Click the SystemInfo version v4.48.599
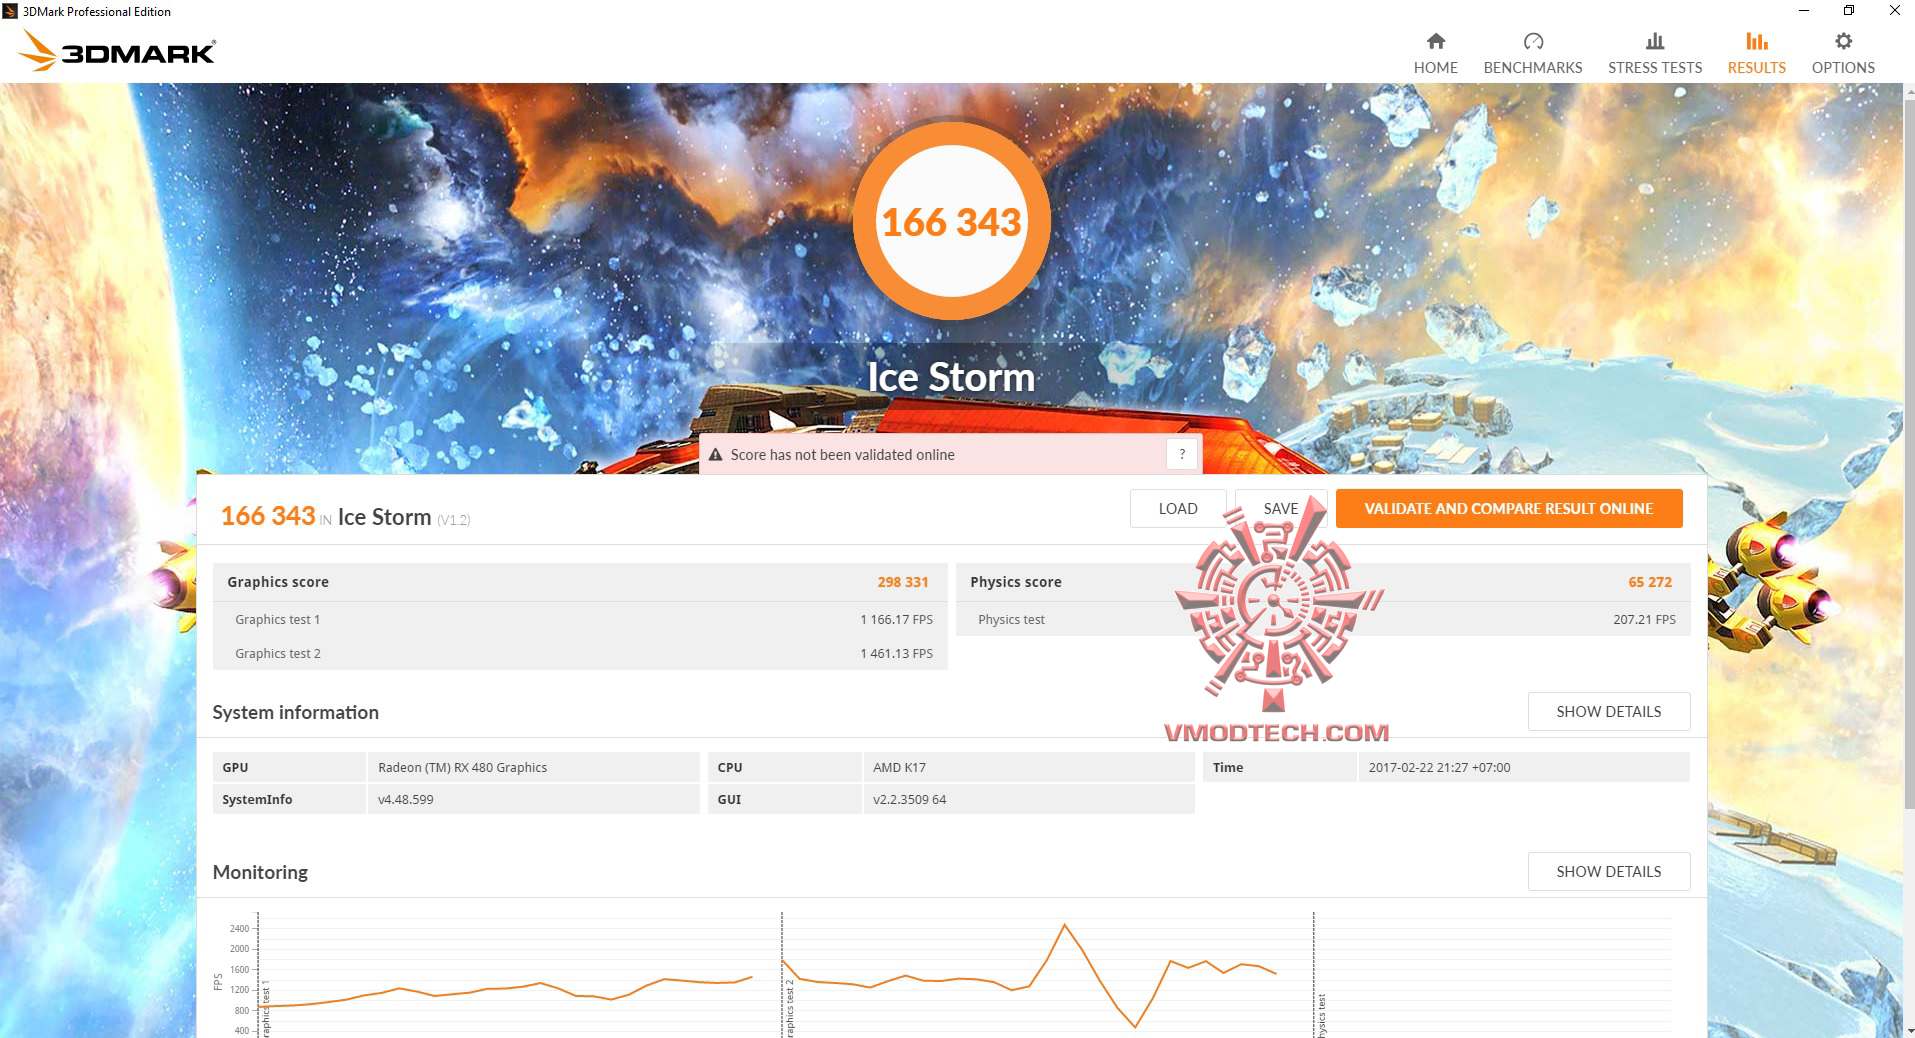Viewport: 1915px width, 1038px height. tap(406, 800)
